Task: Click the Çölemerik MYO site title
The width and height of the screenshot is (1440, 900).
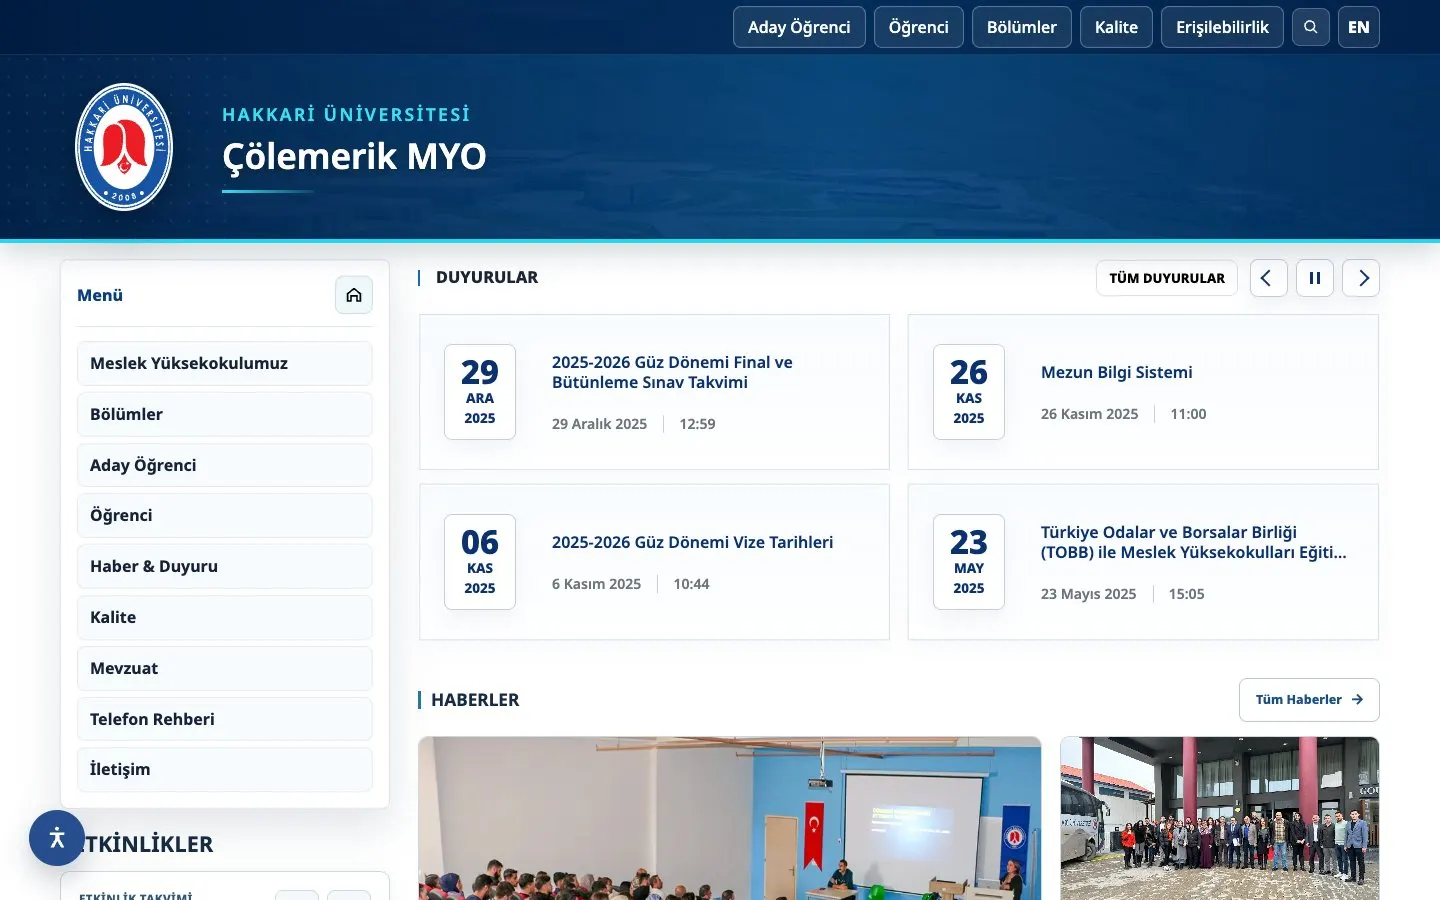Action: point(354,156)
